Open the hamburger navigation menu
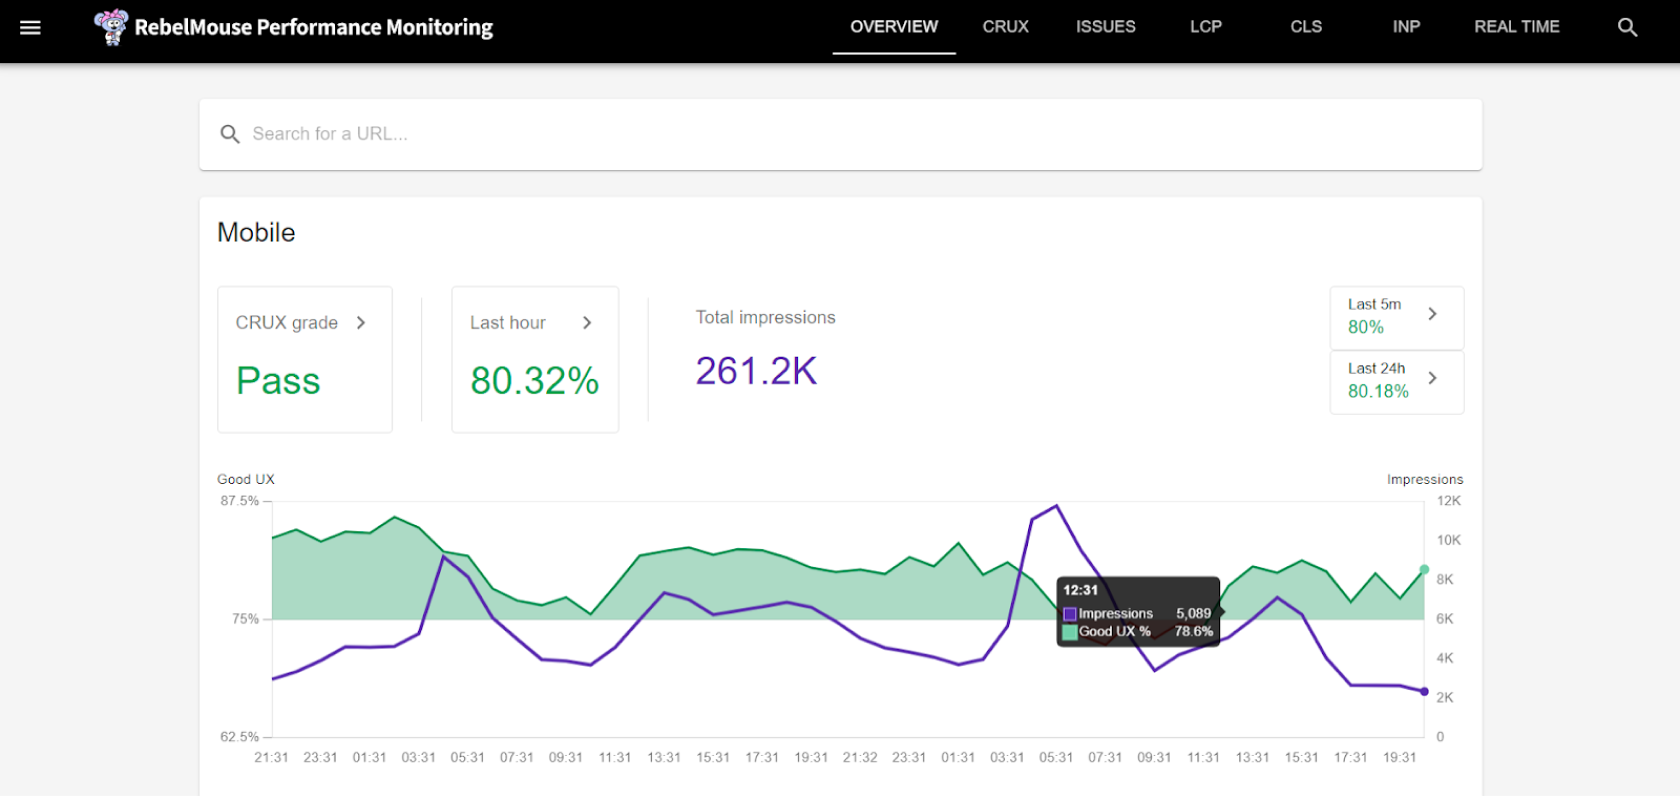Image resolution: width=1680 pixels, height=796 pixels. (x=30, y=27)
